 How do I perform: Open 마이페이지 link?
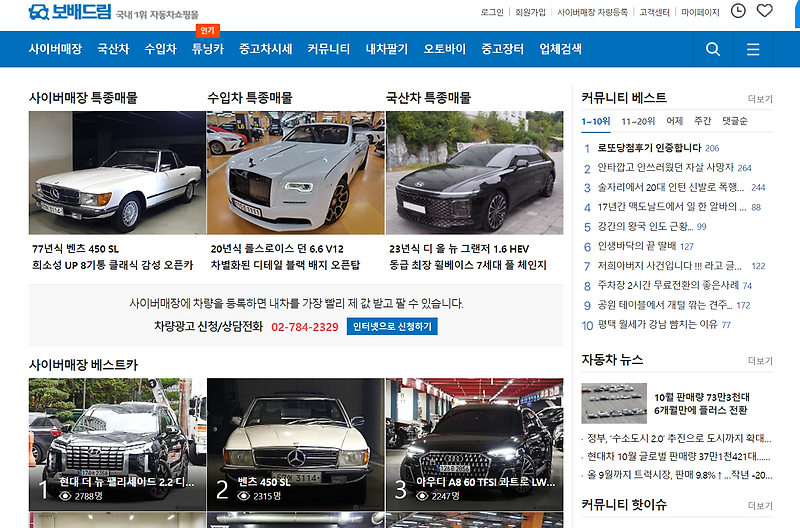[x=700, y=12]
